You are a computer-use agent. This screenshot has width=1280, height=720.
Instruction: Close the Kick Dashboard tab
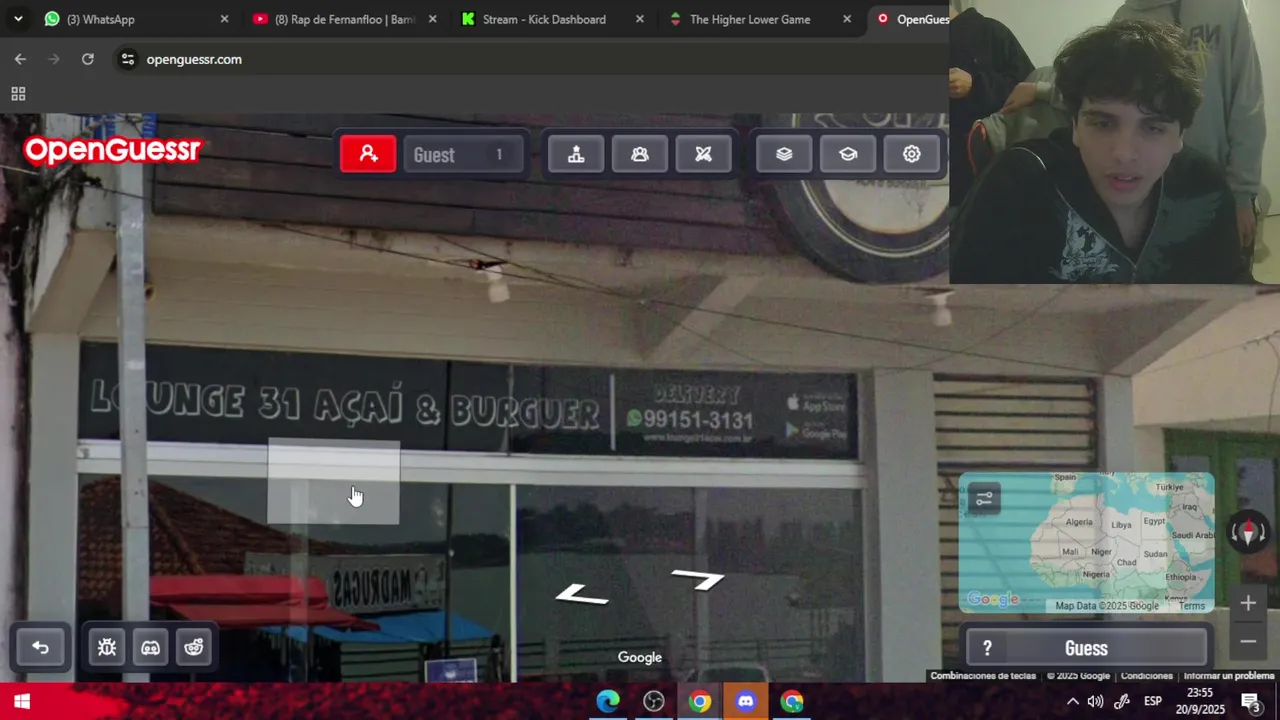pyautogui.click(x=640, y=19)
